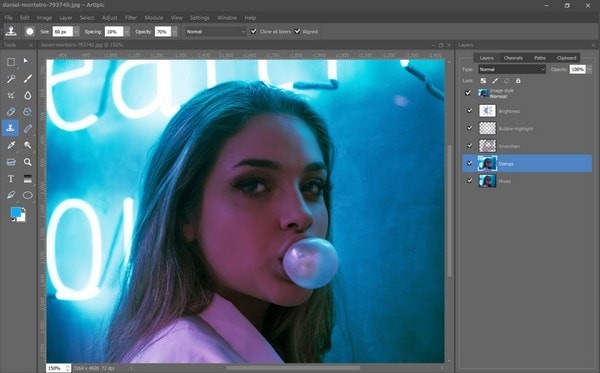This screenshot has height=373, width=600.
Task: Select the Photo layer thumbnail
Action: pos(488,181)
